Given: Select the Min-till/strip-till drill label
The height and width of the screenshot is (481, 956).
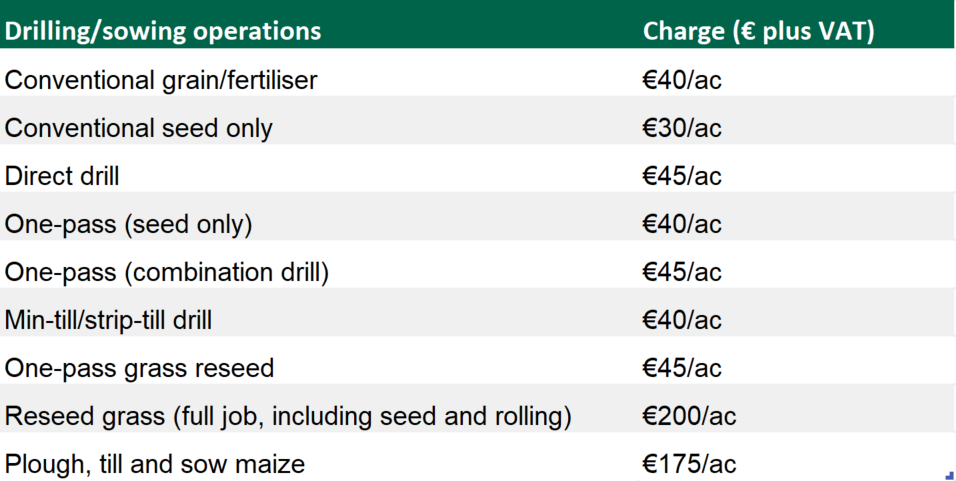Looking at the screenshot, I should click(x=109, y=320).
